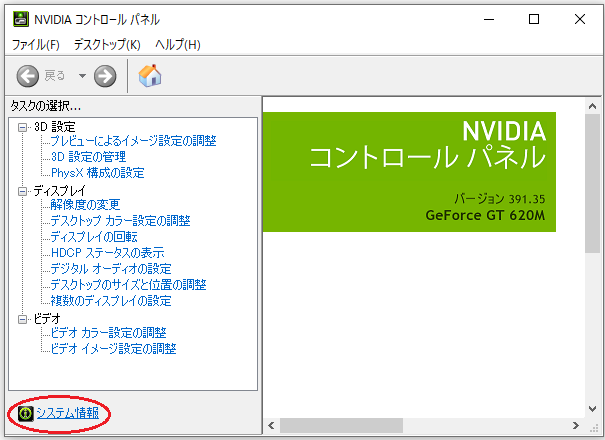Select ビデオ カラー設定の調整
Viewport: 605px width, 440px height.
pyautogui.click(x=108, y=333)
